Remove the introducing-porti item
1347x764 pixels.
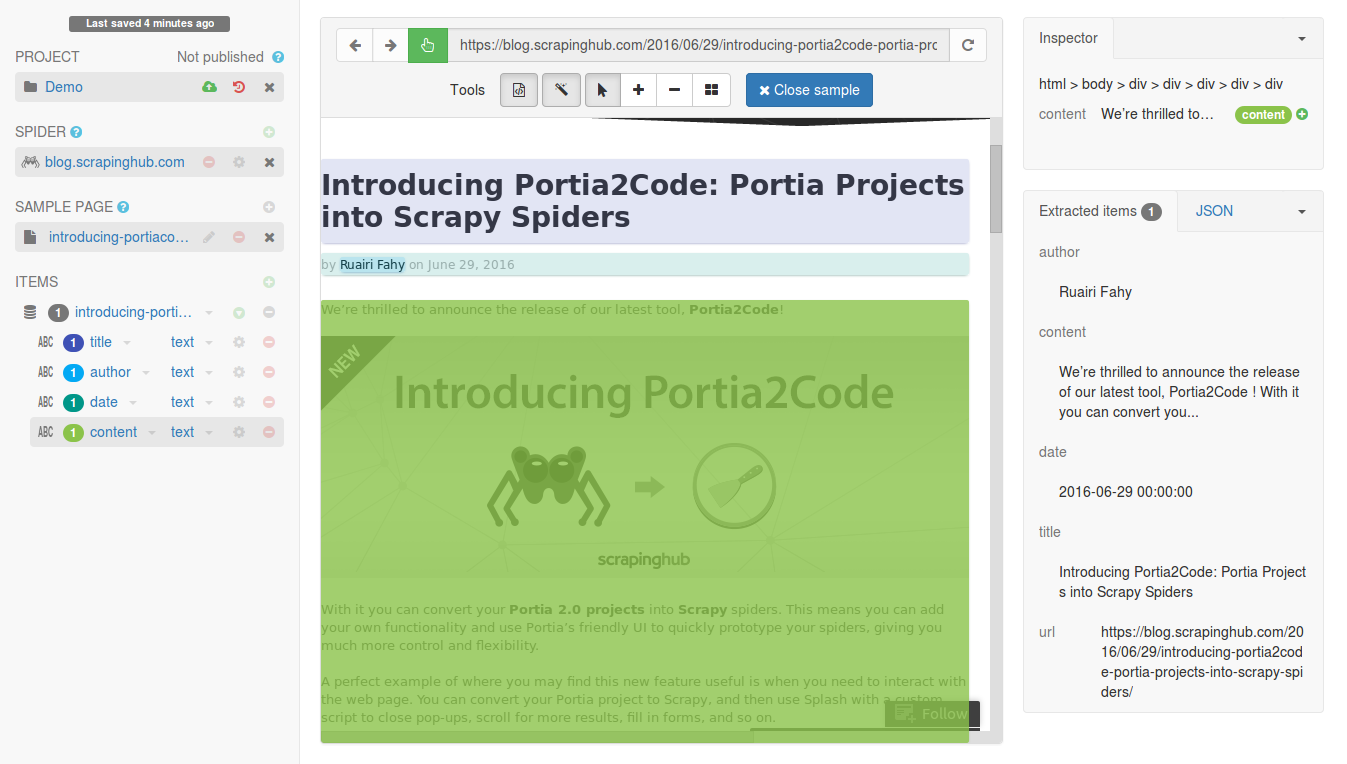pyautogui.click(x=269, y=312)
